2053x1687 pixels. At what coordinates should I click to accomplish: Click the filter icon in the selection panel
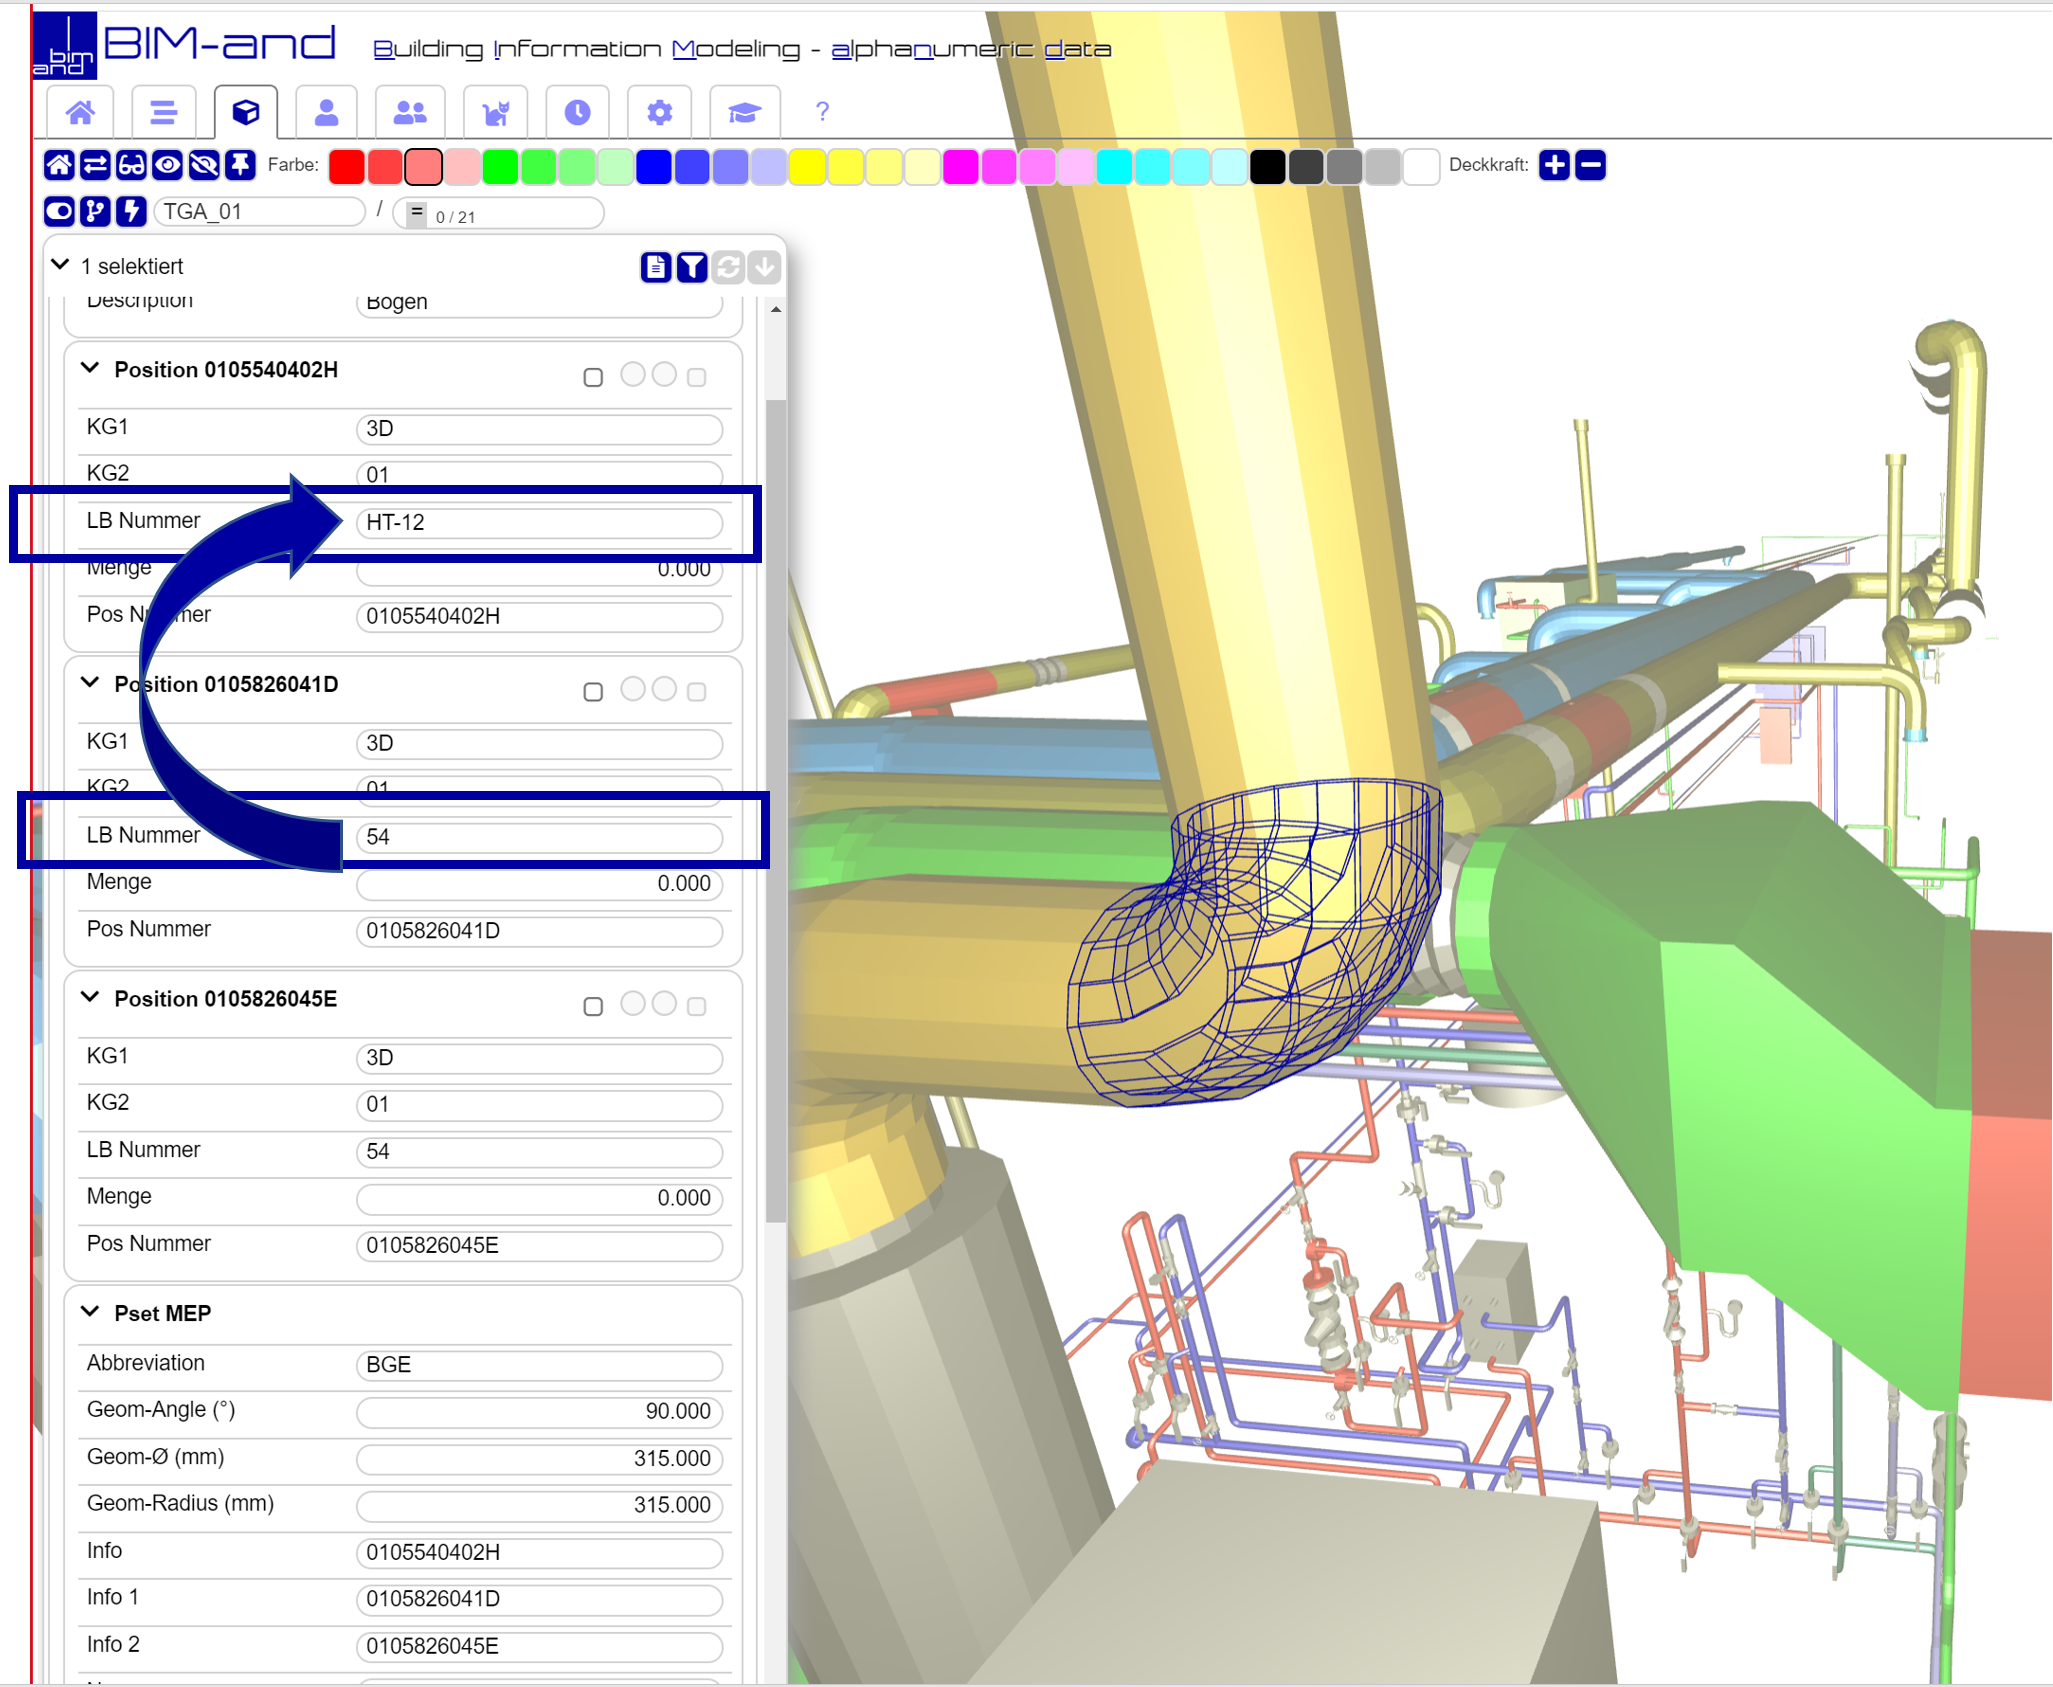point(692,267)
